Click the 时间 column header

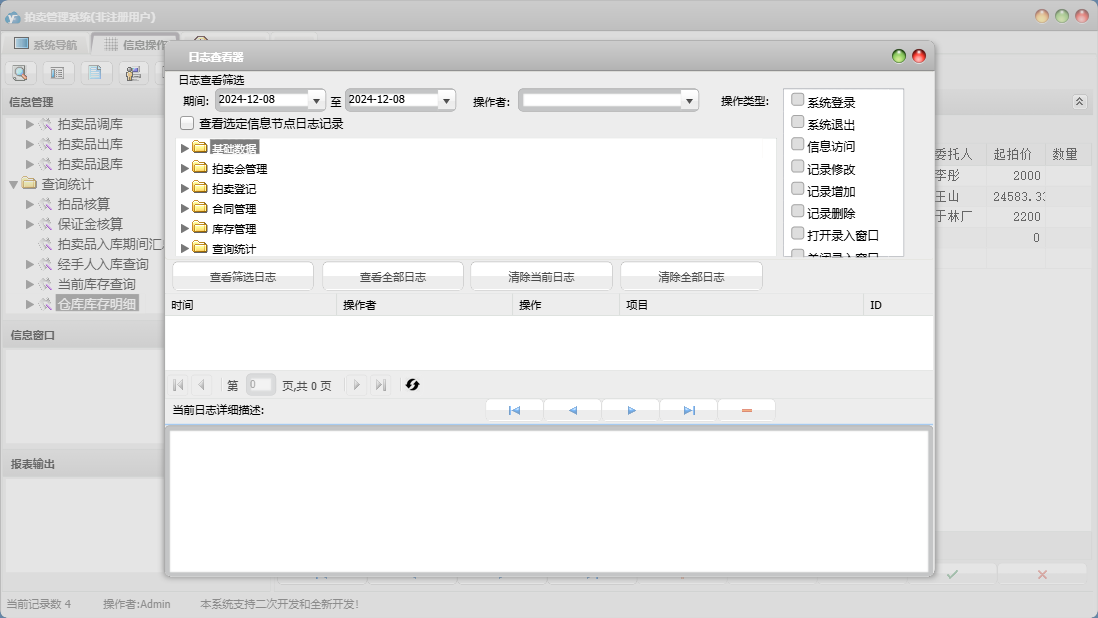[251, 305]
